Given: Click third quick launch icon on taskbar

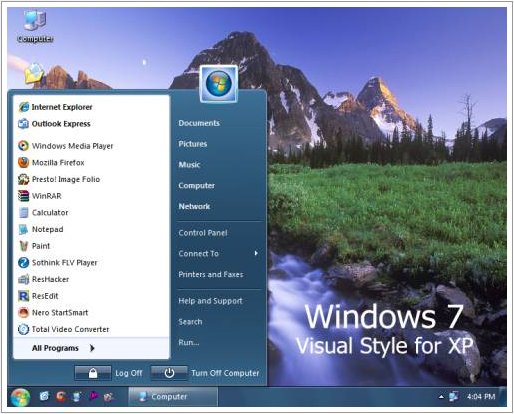Looking at the screenshot, I should [77, 396].
